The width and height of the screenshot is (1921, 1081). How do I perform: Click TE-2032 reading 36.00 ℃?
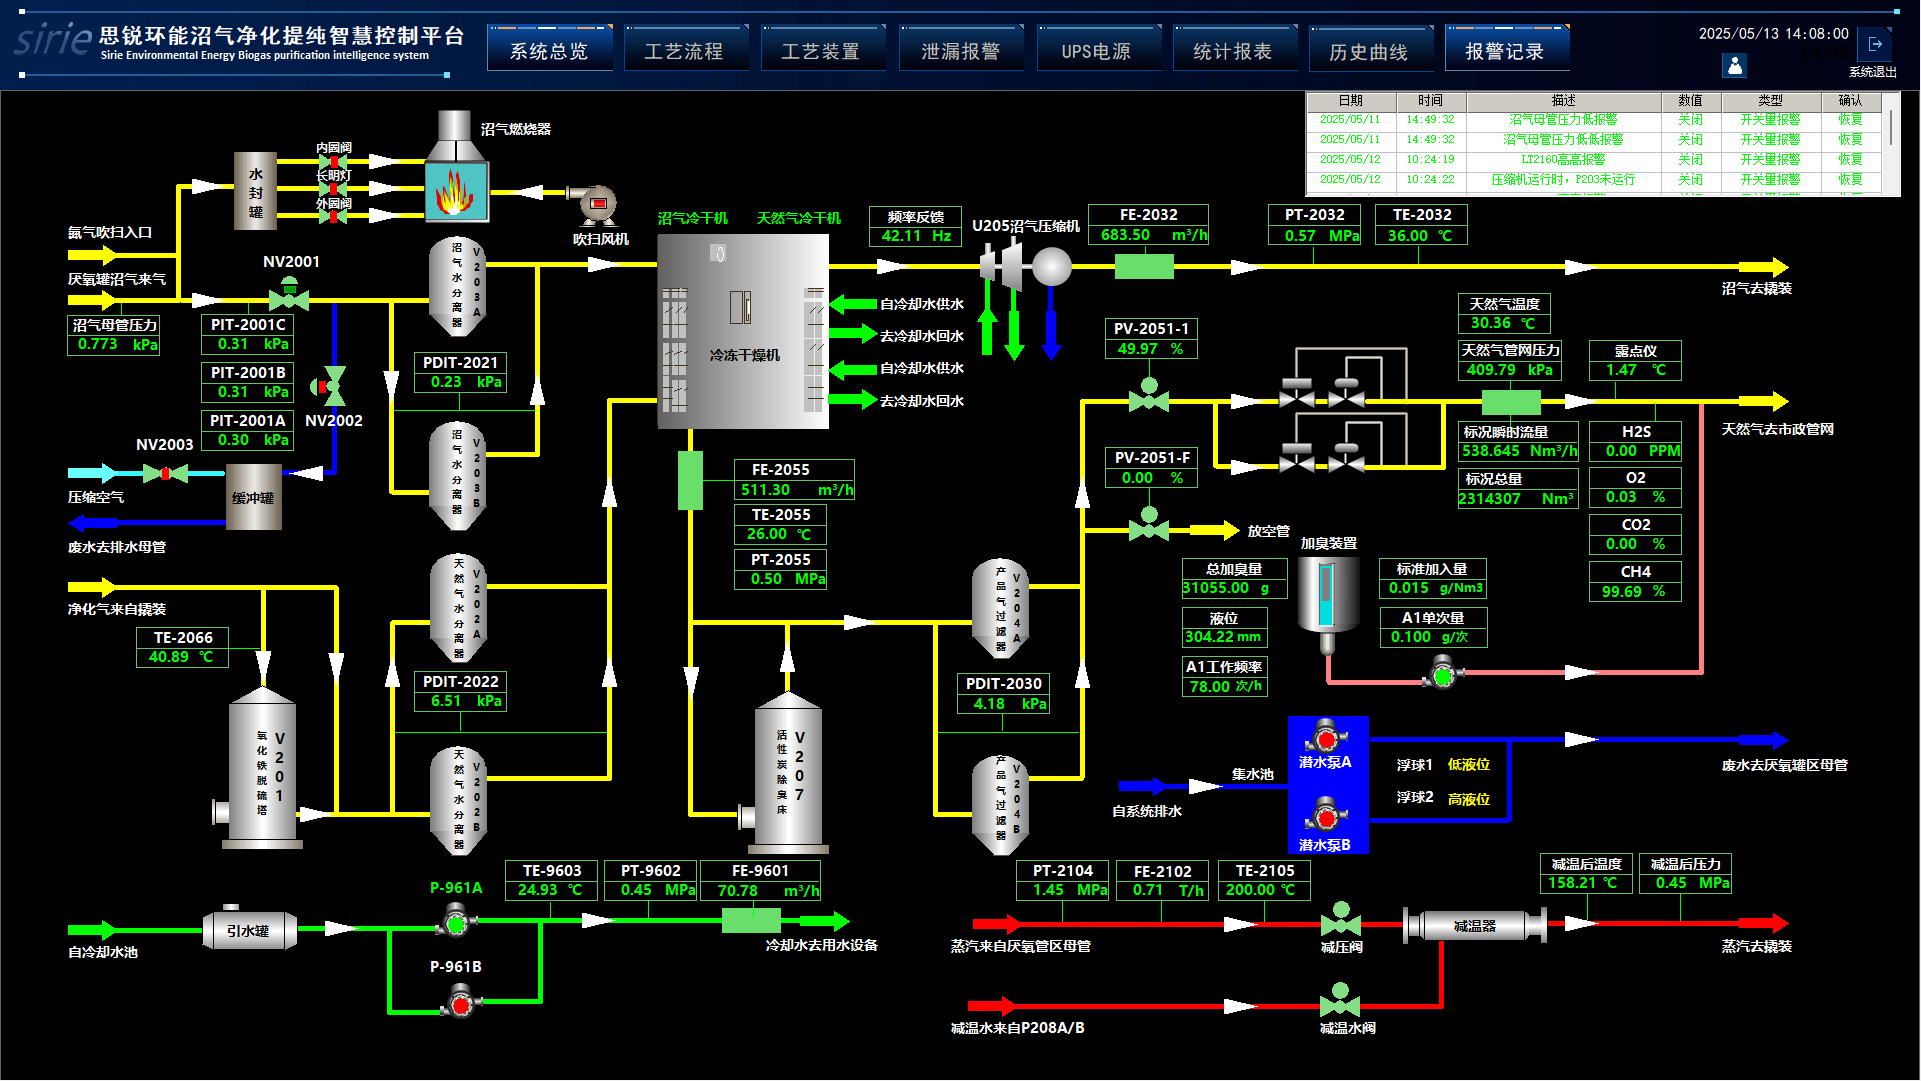tap(1422, 235)
